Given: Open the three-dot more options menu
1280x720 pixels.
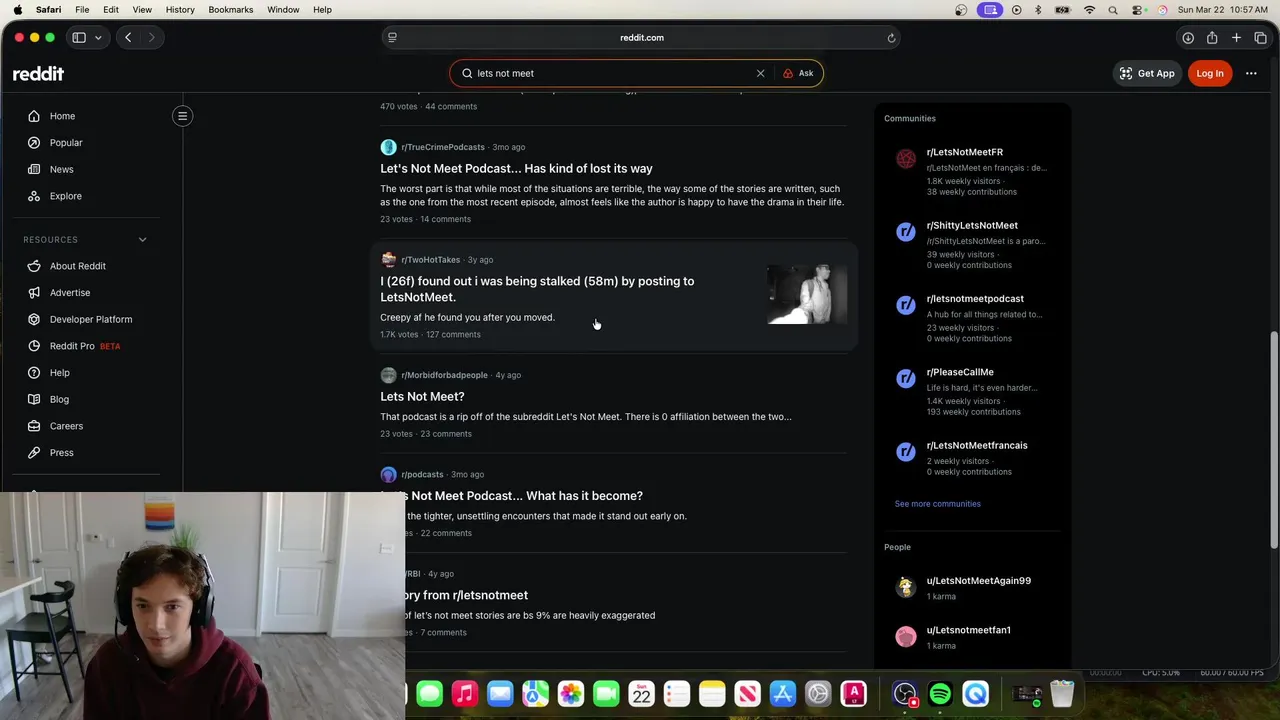Looking at the screenshot, I should point(1251,73).
